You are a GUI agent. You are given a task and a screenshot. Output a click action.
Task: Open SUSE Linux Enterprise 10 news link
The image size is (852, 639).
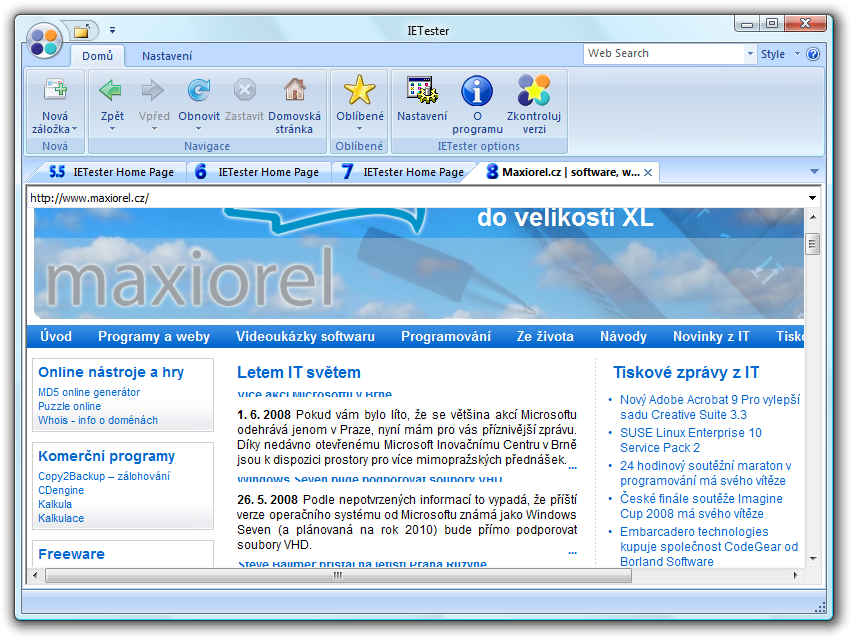tap(691, 440)
